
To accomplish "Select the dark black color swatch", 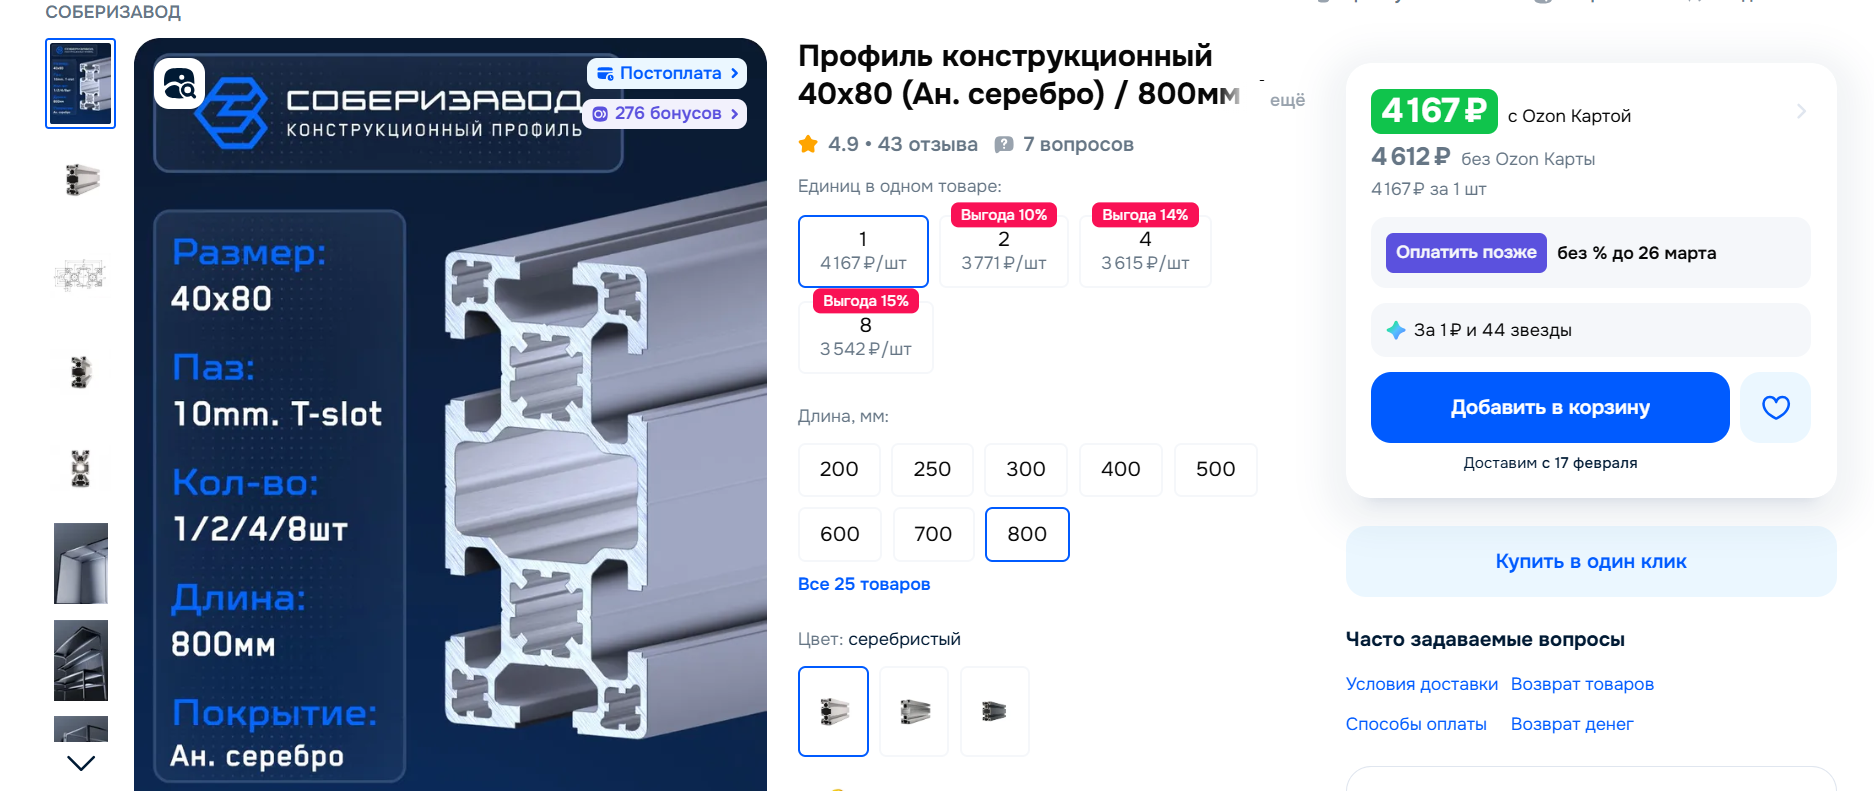I will (x=994, y=711).
